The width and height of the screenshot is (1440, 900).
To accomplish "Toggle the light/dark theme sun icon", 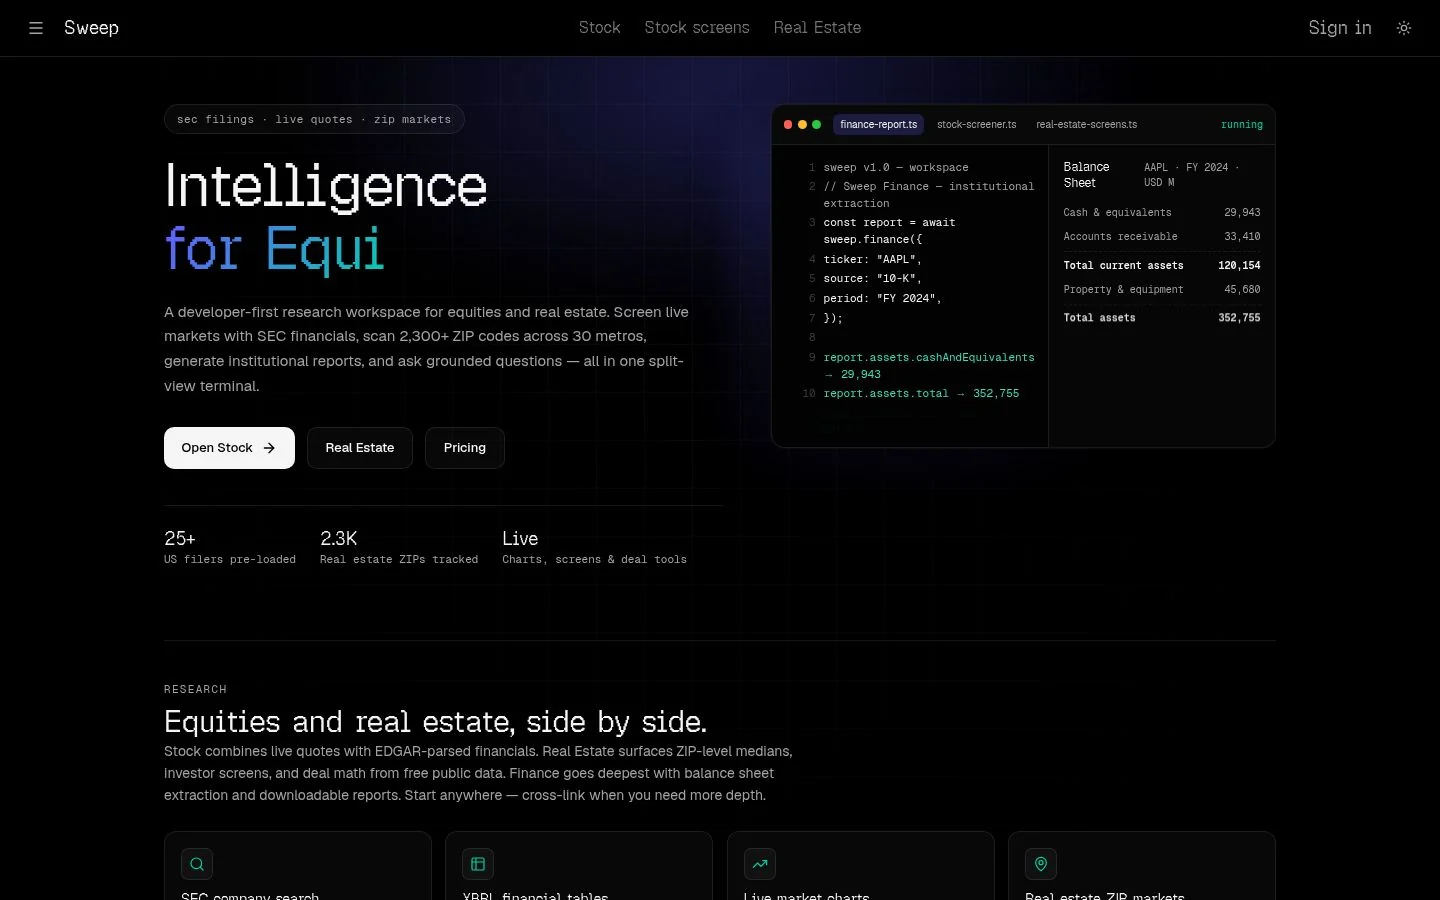I will [1404, 28].
